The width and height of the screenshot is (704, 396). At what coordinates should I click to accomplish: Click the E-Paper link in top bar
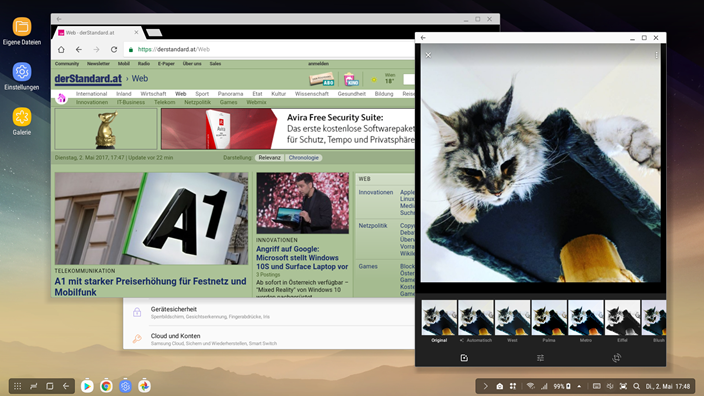pos(166,64)
